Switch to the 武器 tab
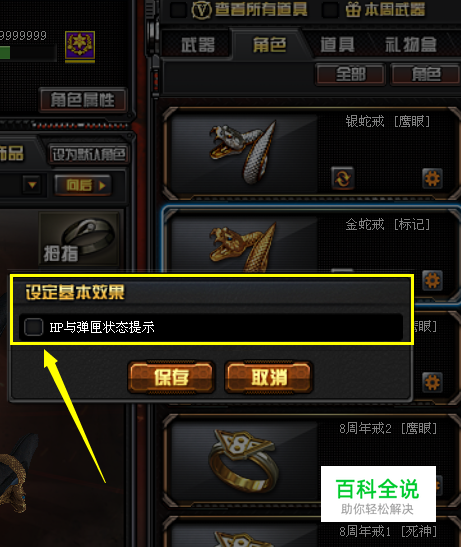 click(197, 45)
